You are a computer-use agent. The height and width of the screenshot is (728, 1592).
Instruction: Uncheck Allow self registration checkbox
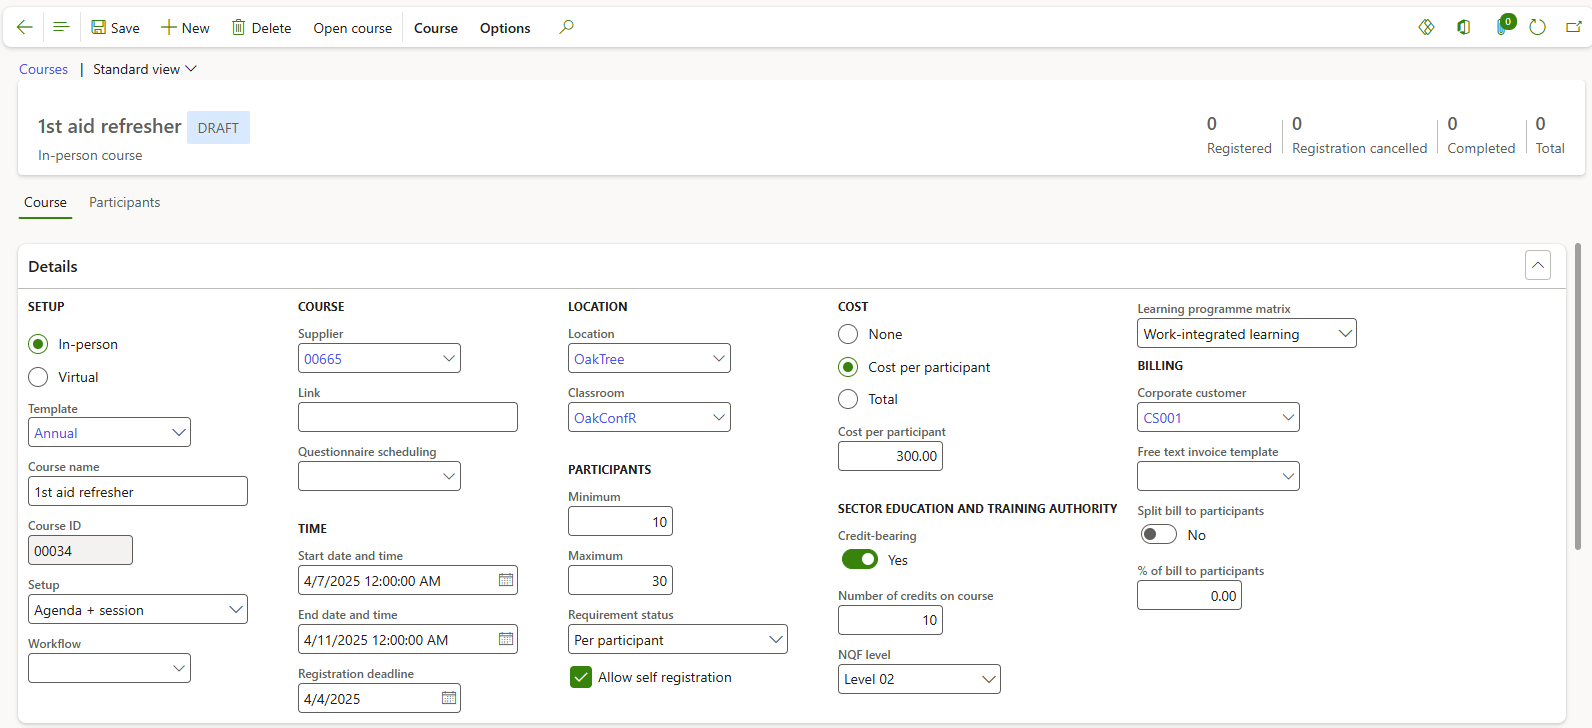(x=581, y=677)
